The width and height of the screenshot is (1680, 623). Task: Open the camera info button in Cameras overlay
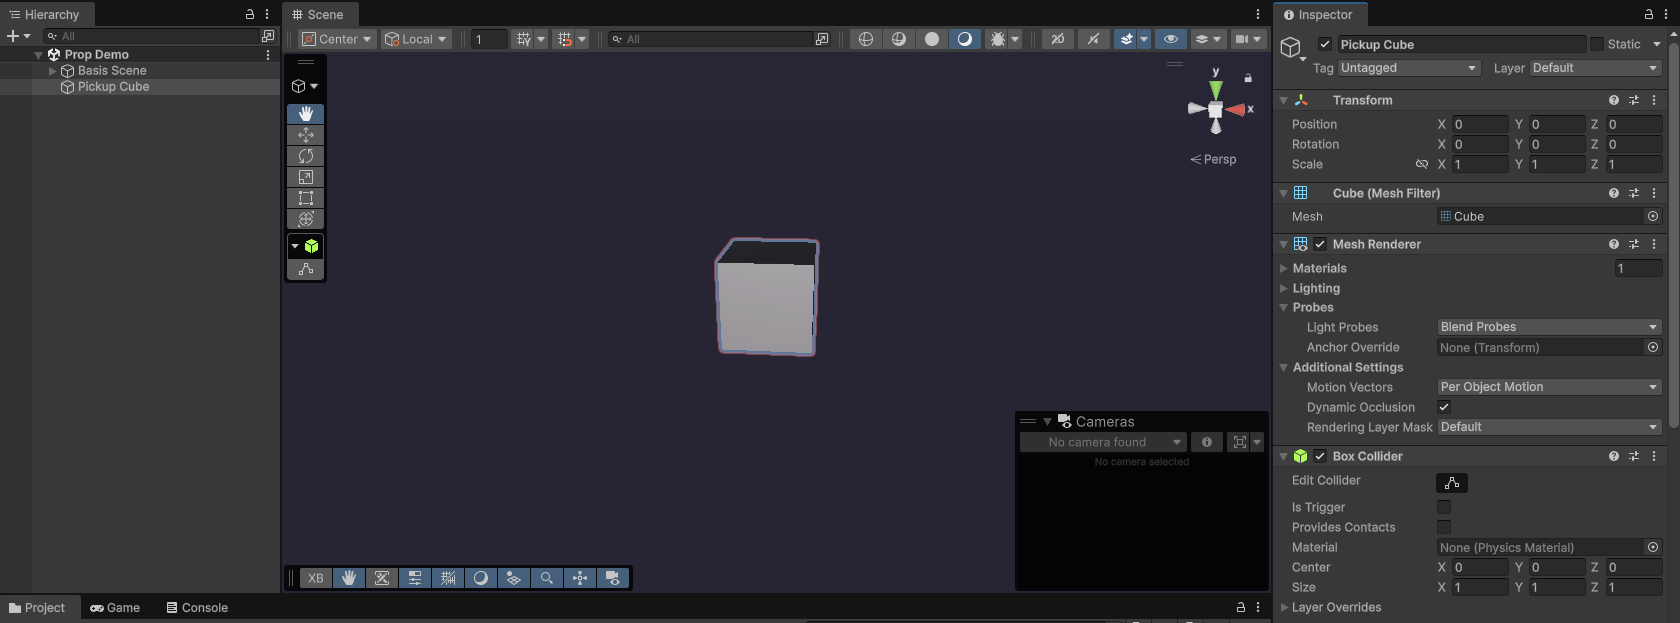click(1207, 442)
